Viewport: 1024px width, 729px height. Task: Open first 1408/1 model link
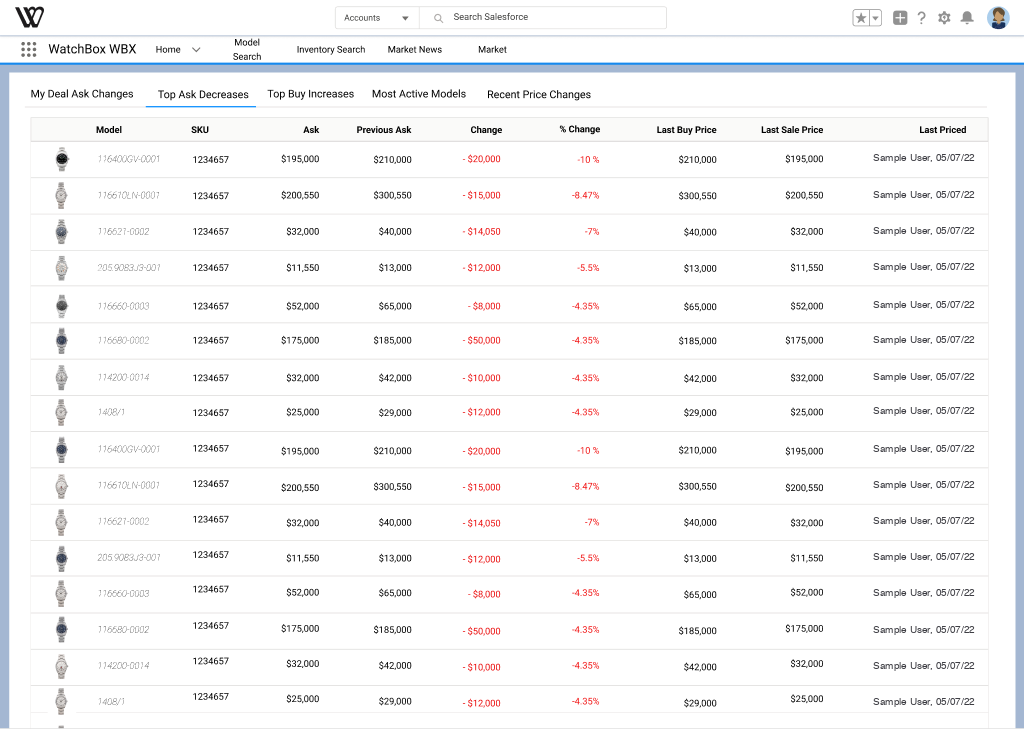point(111,412)
